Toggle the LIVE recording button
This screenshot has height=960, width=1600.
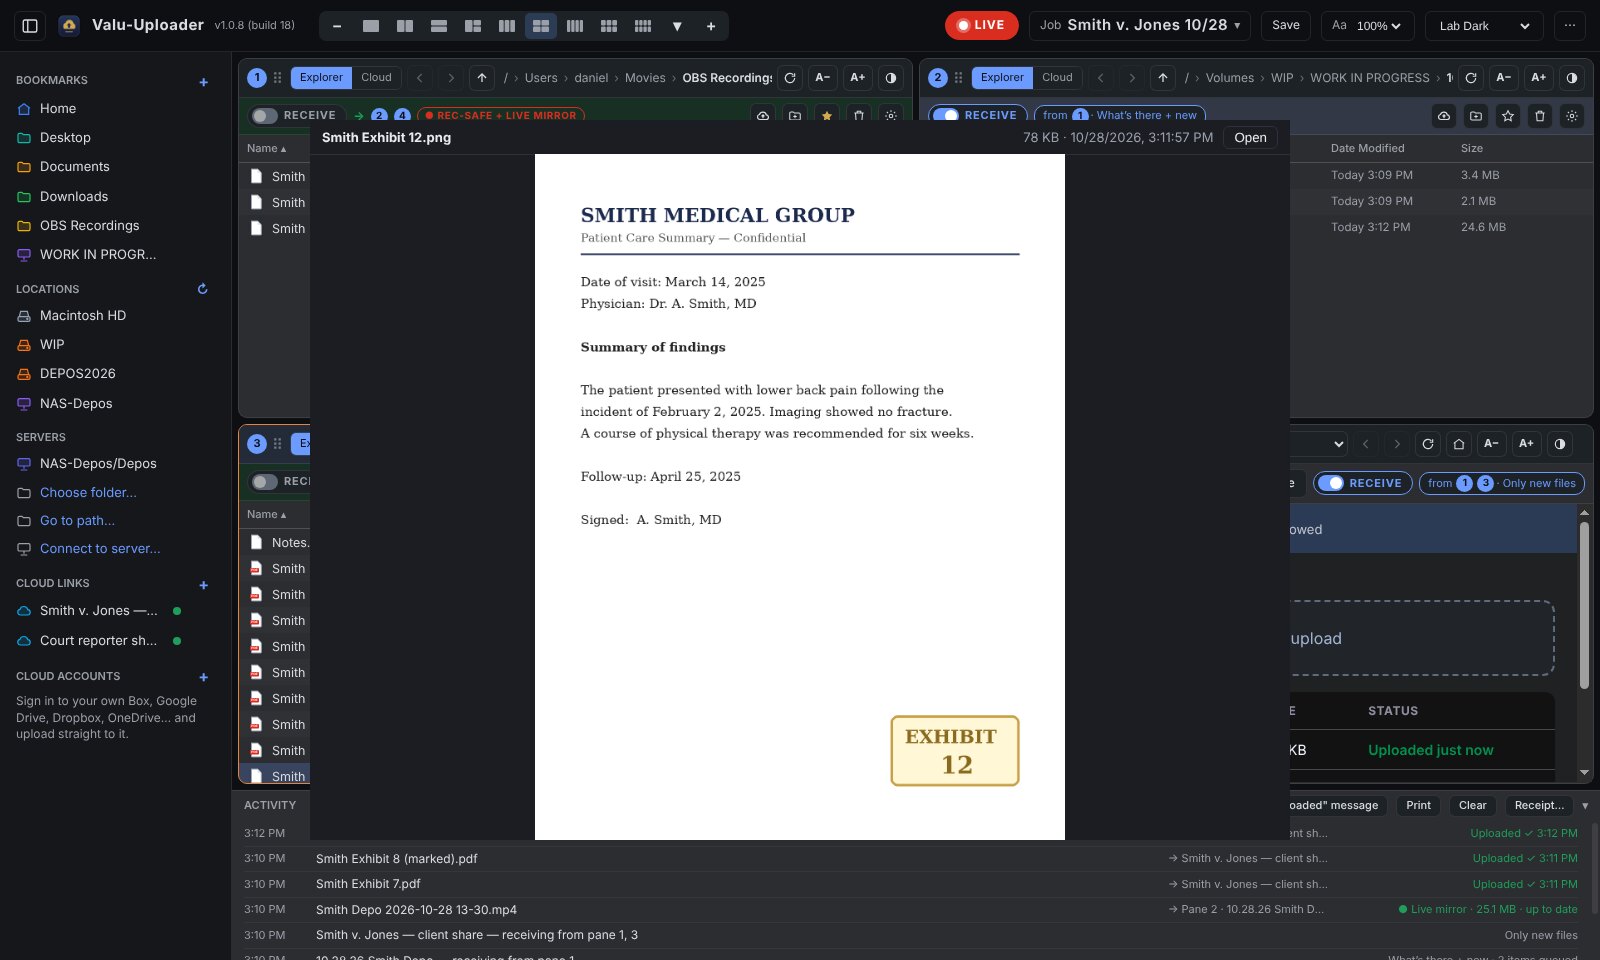click(x=981, y=25)
